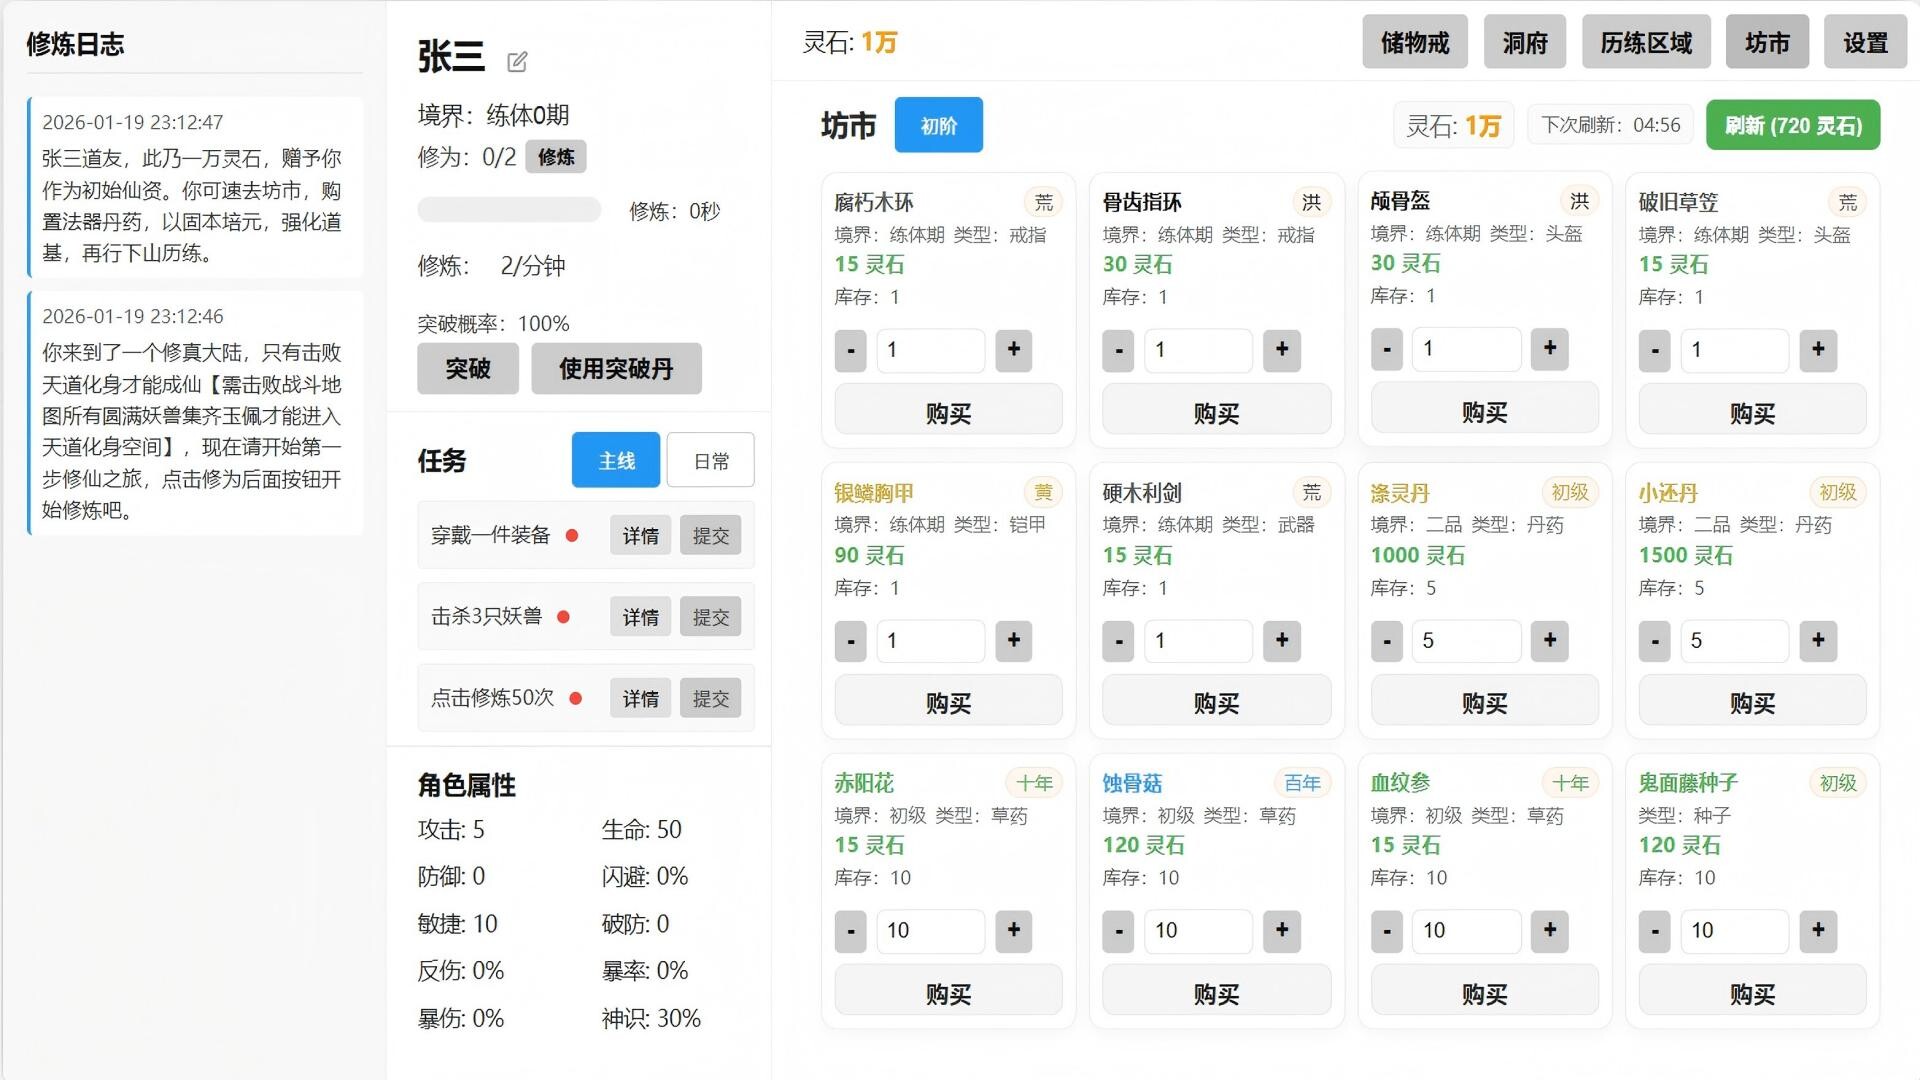Click the pencil edit icon beside 张三

(x=516, y=62)
